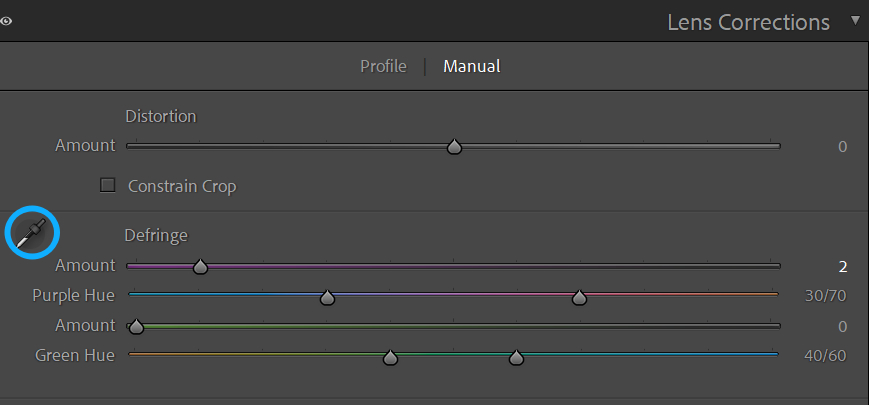Select the Defringe fringe color eyedropper tool
The image size is (869, 405).
(32, 233)
